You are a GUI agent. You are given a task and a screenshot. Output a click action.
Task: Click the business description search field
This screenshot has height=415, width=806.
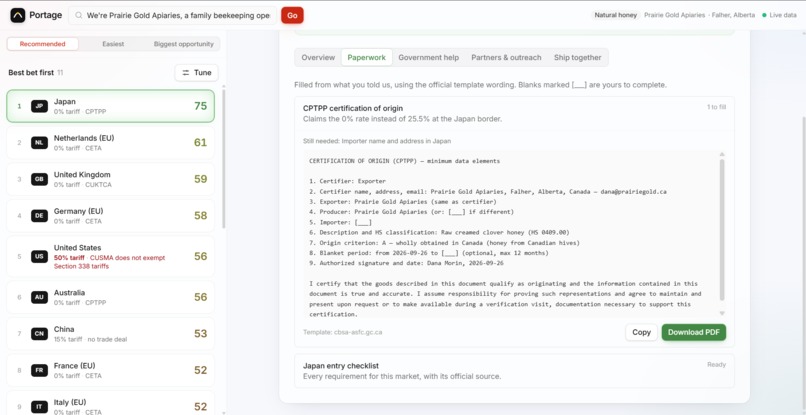(173, 15)
